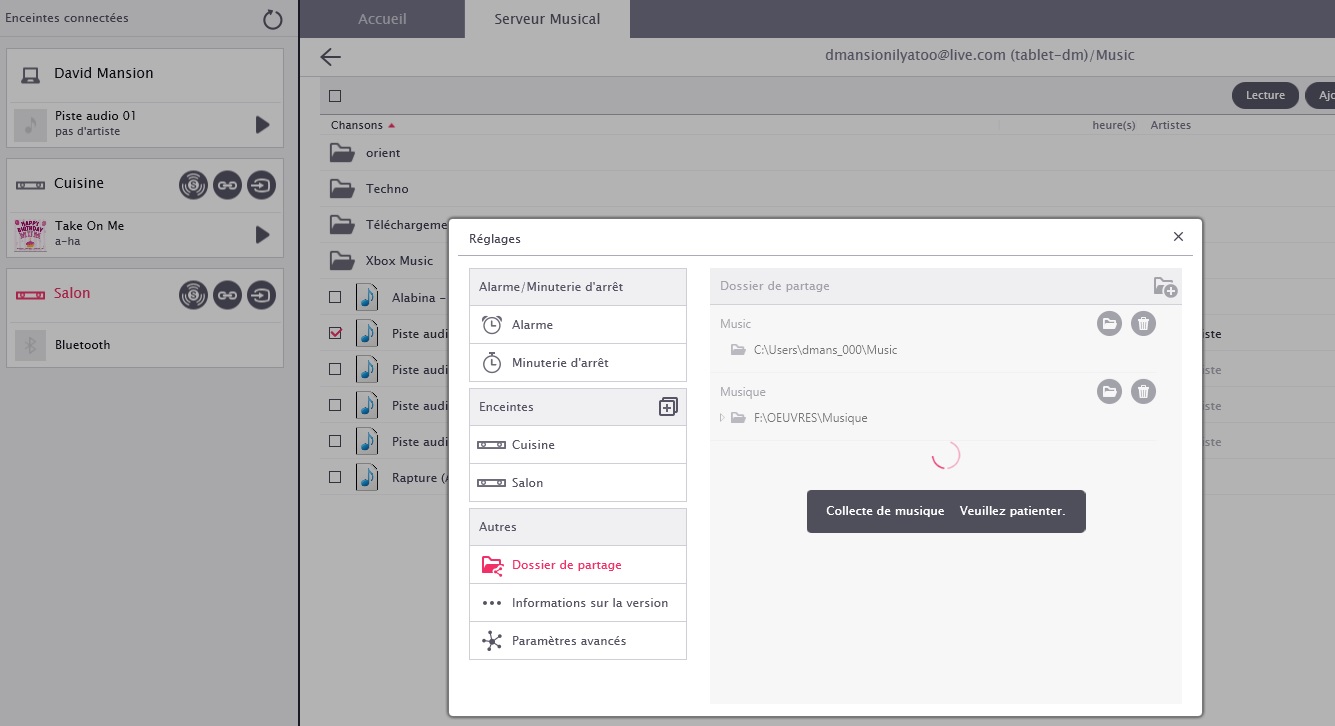Sort by the Chansons column header

[x=357, y=125]
